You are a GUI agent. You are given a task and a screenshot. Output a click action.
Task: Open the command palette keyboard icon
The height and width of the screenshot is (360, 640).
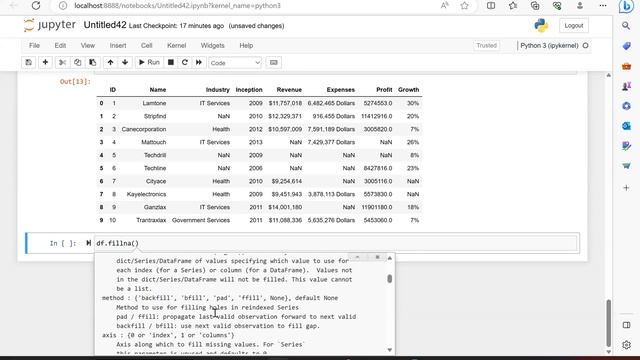(x=273, y=62)
